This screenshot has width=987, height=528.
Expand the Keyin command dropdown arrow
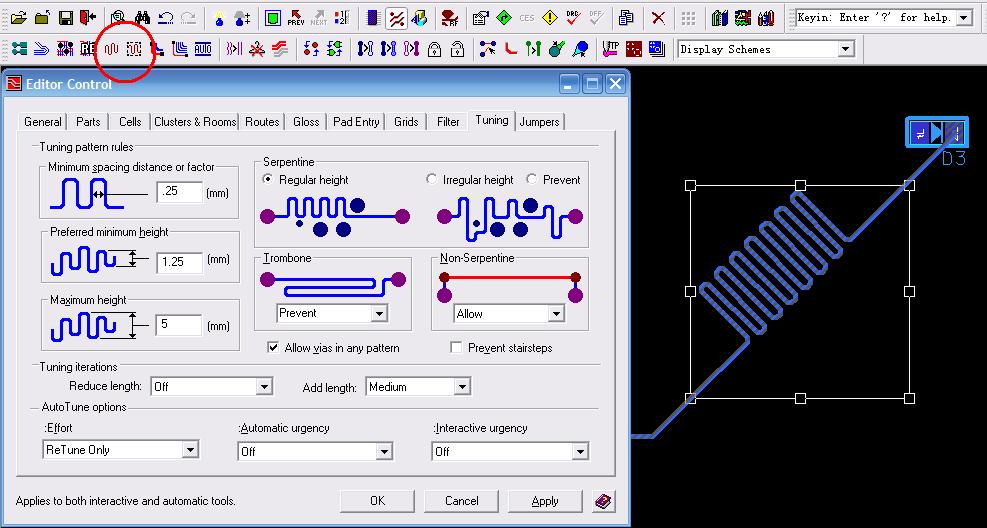[964, 18]
